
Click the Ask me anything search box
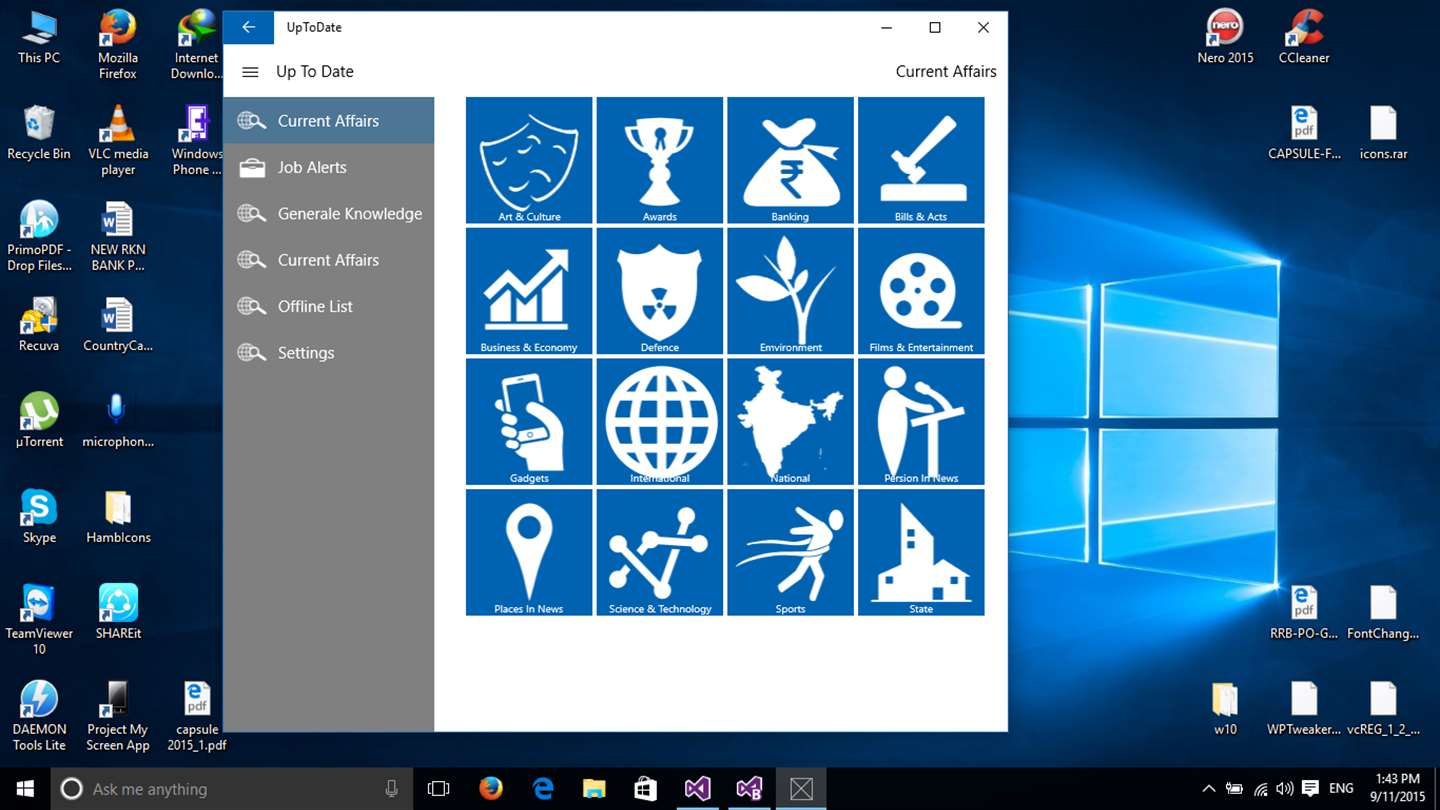230,789
